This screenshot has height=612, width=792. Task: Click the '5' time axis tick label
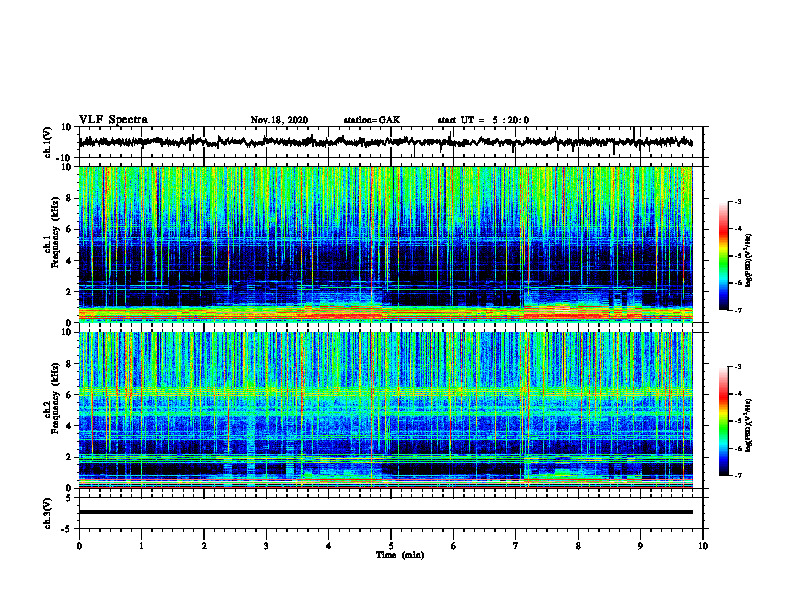391,546
